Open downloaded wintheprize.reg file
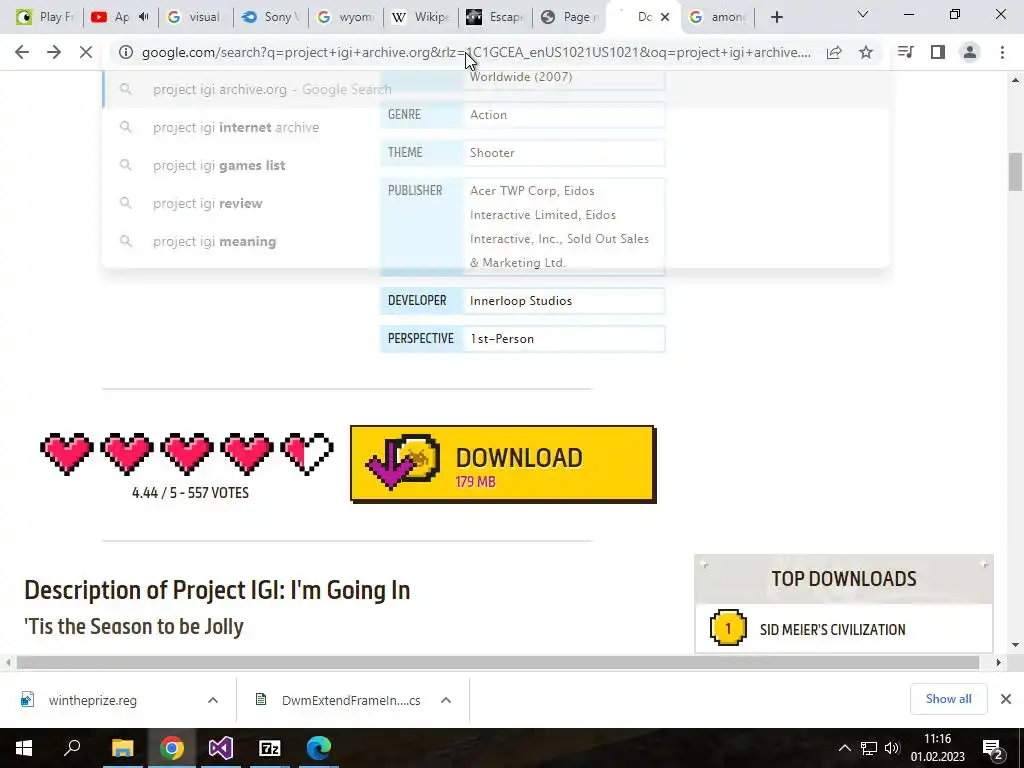The image size is (1024, 768). pos(93,701)
